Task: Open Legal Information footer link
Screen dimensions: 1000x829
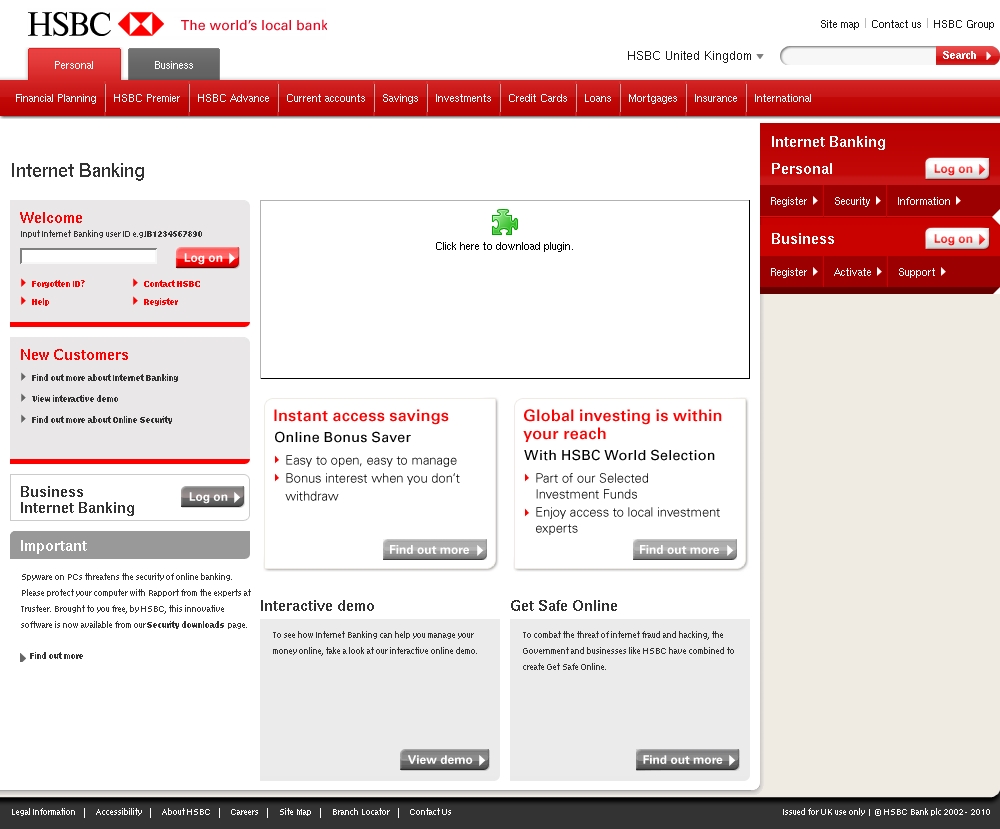Action: pyautogui.click(x=43, y=812)
